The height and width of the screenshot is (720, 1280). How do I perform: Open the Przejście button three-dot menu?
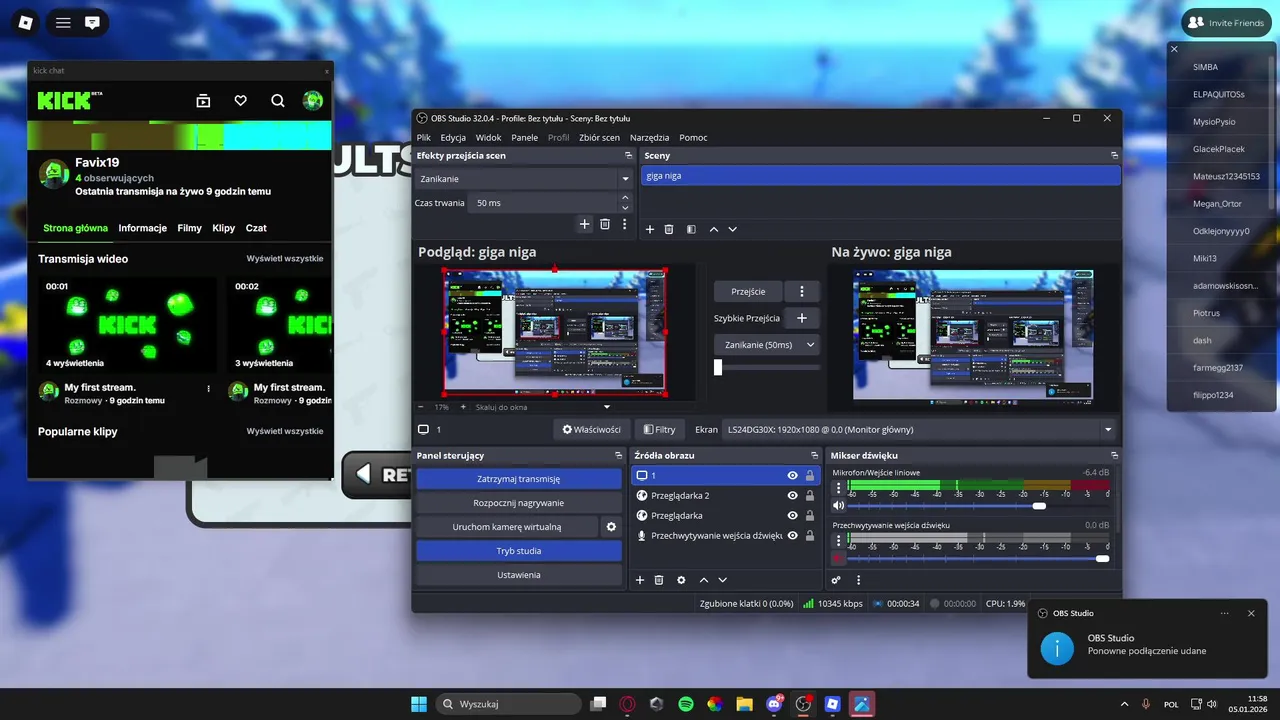click(x=801, y=291)
